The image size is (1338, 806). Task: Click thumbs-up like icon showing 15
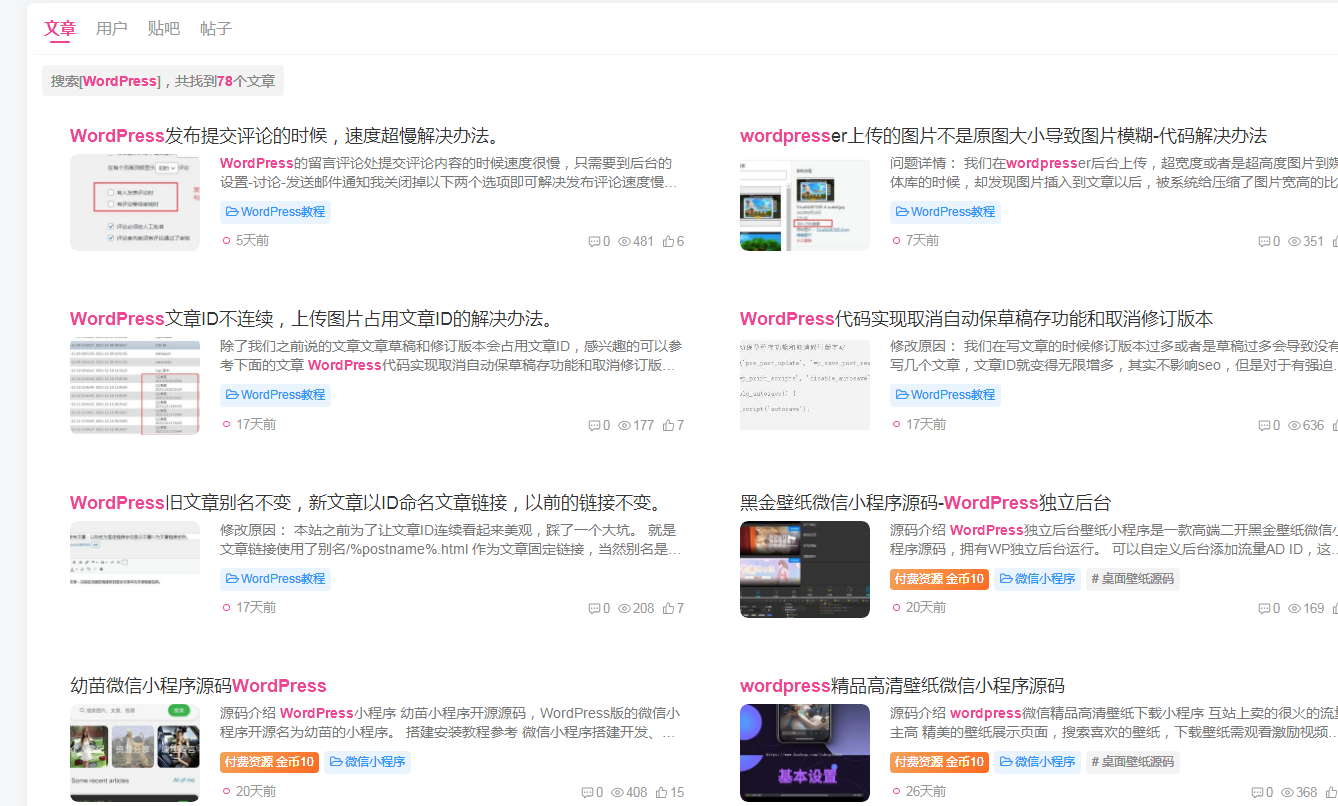pos(661,791)
